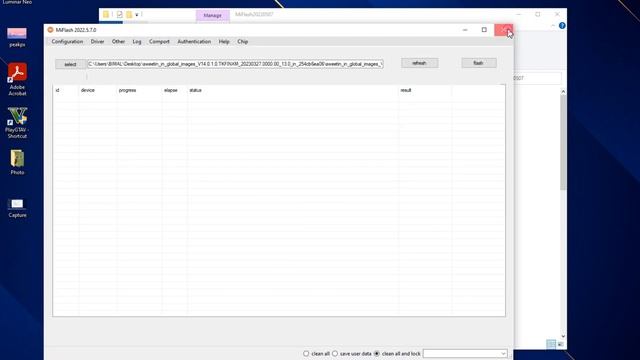The height and width of the screenshot is (360, 640).
Task: Click Properties checkmark icon in Explorer quick access
Action: coord(119,14)
